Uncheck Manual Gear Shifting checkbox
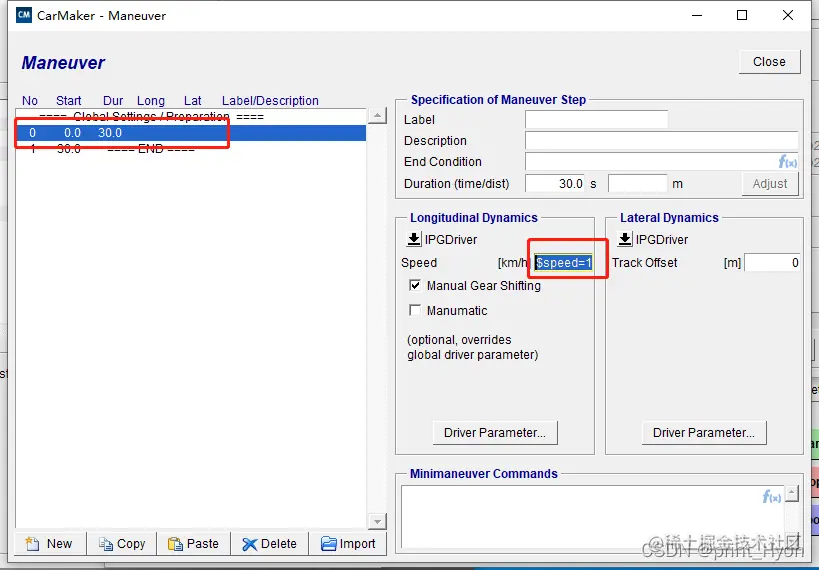Viewport: 819px width, 570px height. (x=415, y=285)
